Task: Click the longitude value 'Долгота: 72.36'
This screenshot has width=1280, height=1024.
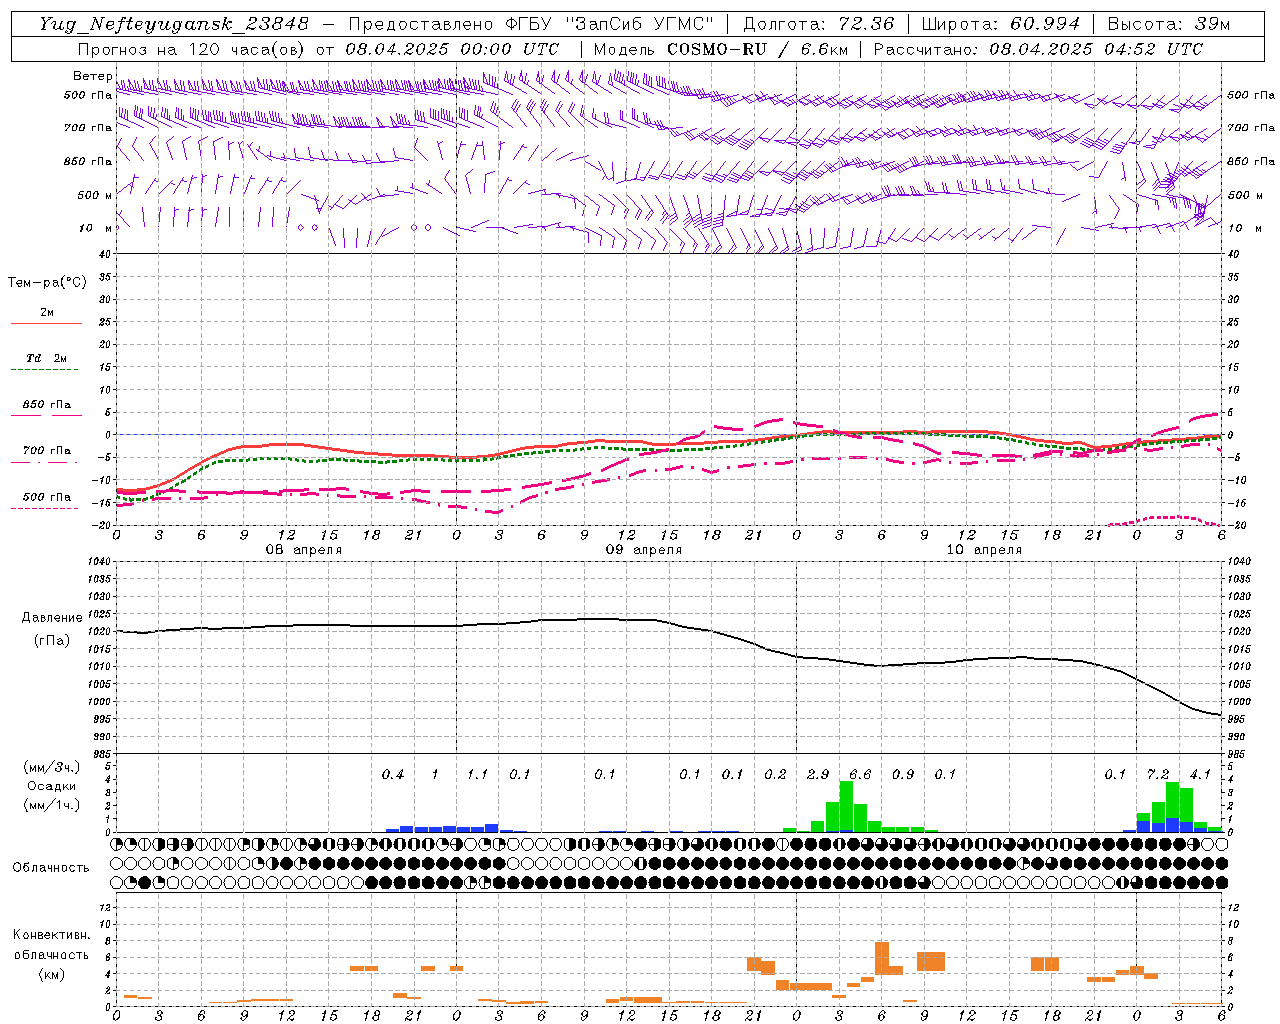Action: point(819,24)
